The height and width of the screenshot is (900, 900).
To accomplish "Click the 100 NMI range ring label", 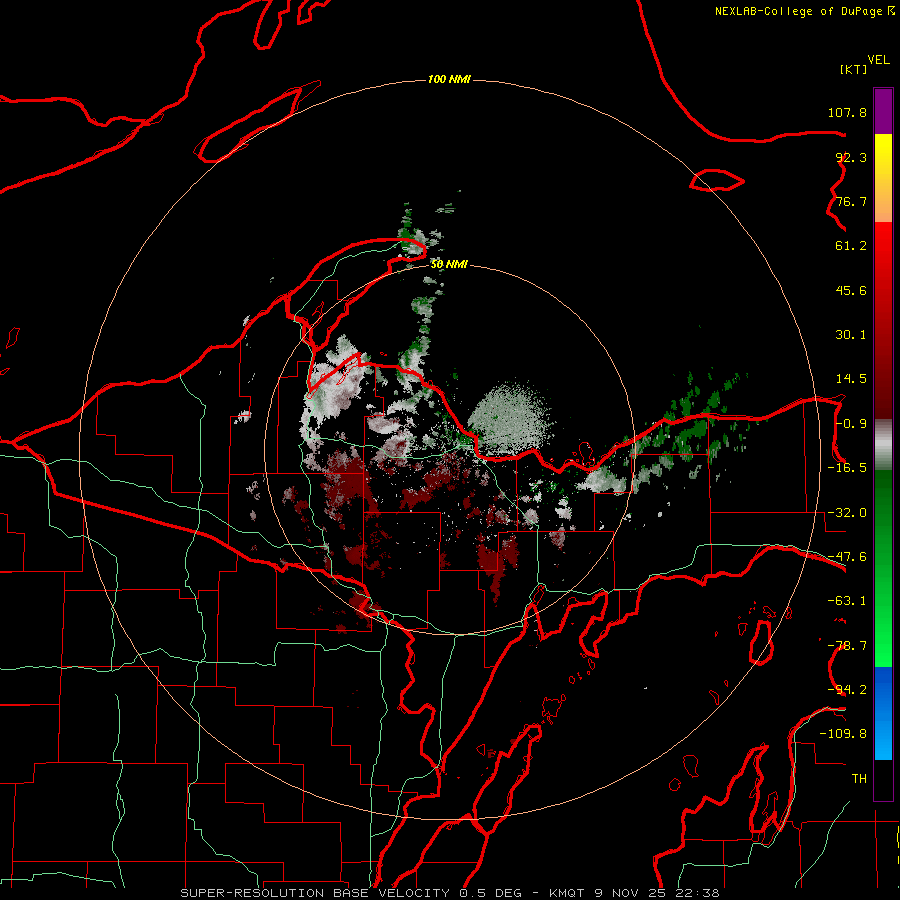I will click(449, 79).
